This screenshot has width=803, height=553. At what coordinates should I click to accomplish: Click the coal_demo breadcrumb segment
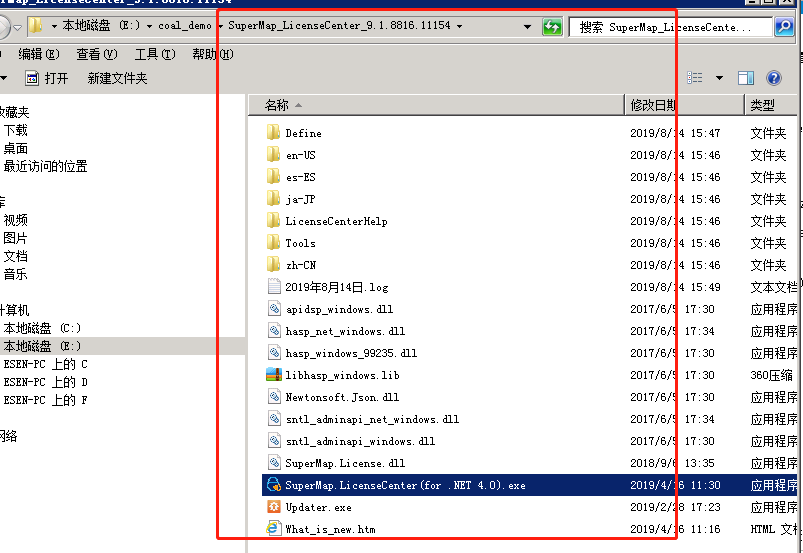185,26
